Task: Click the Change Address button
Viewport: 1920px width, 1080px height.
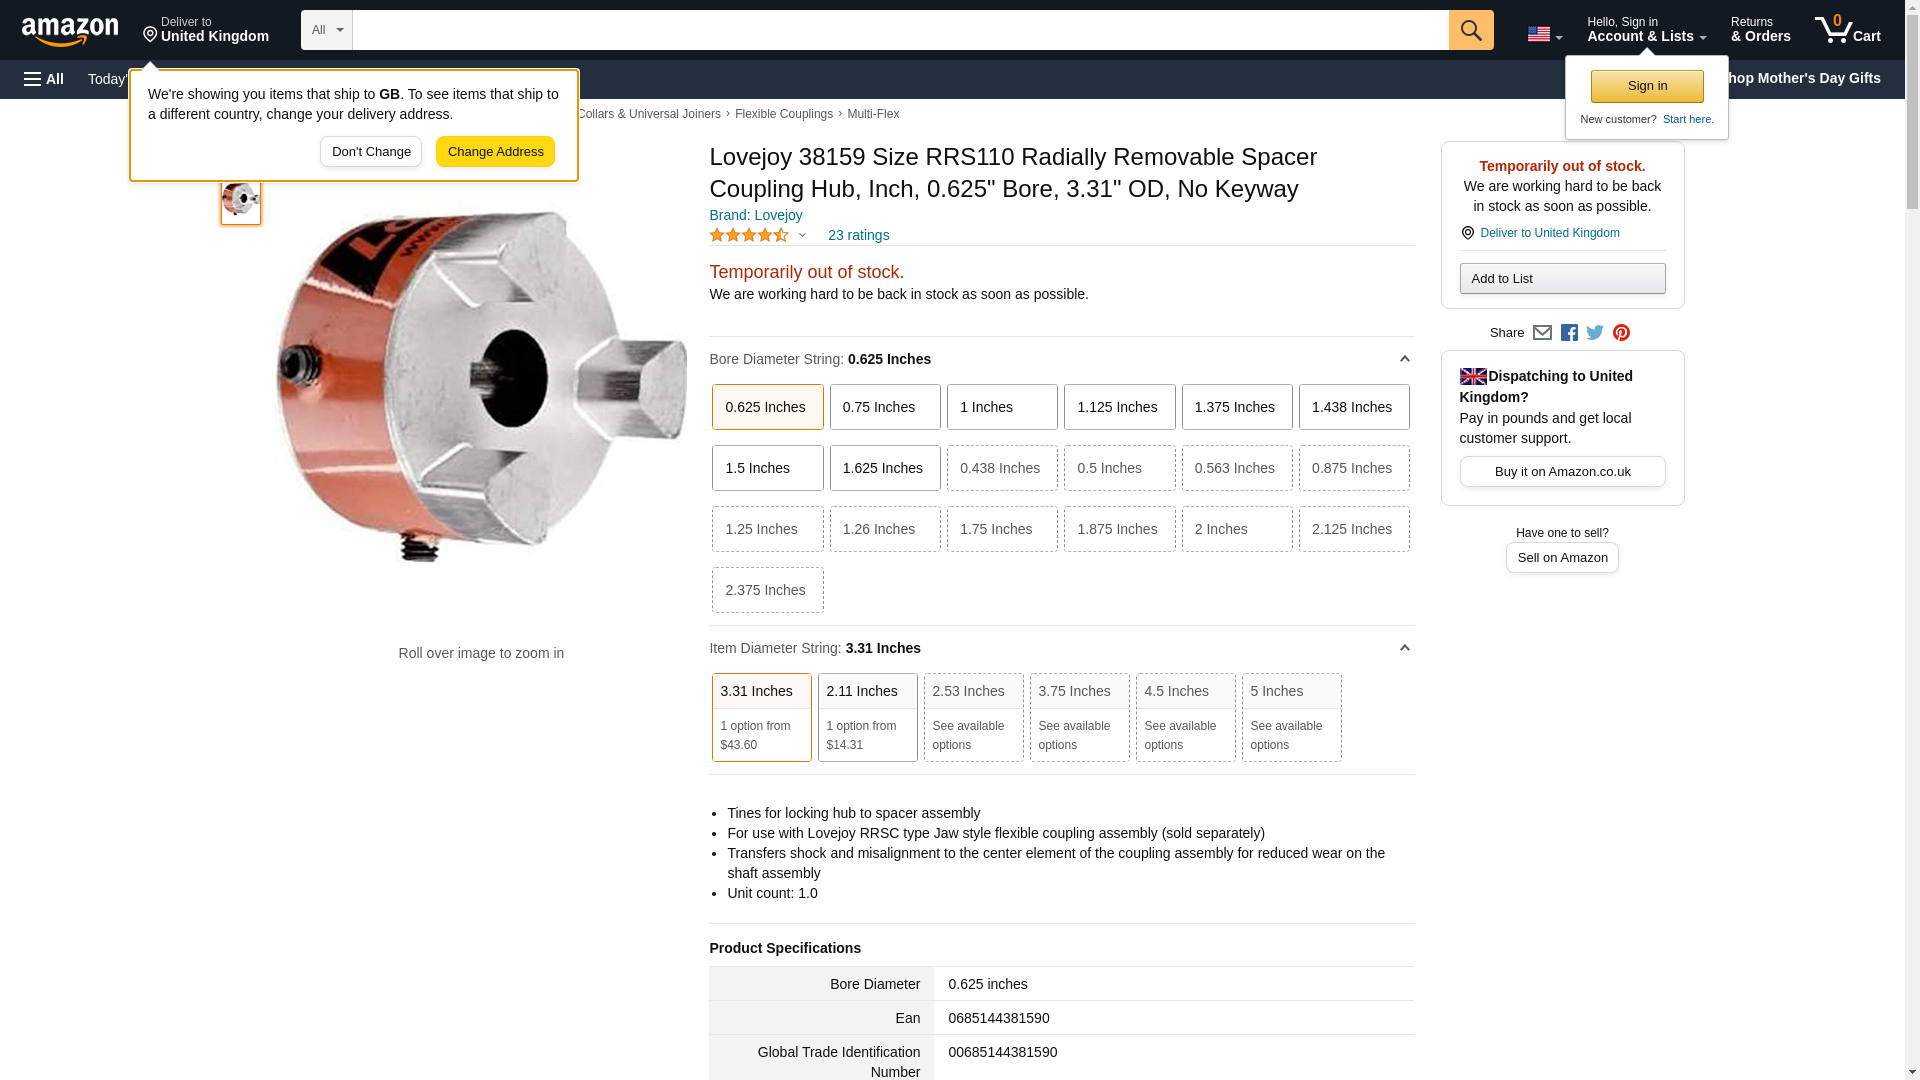Action: (495, 152)
